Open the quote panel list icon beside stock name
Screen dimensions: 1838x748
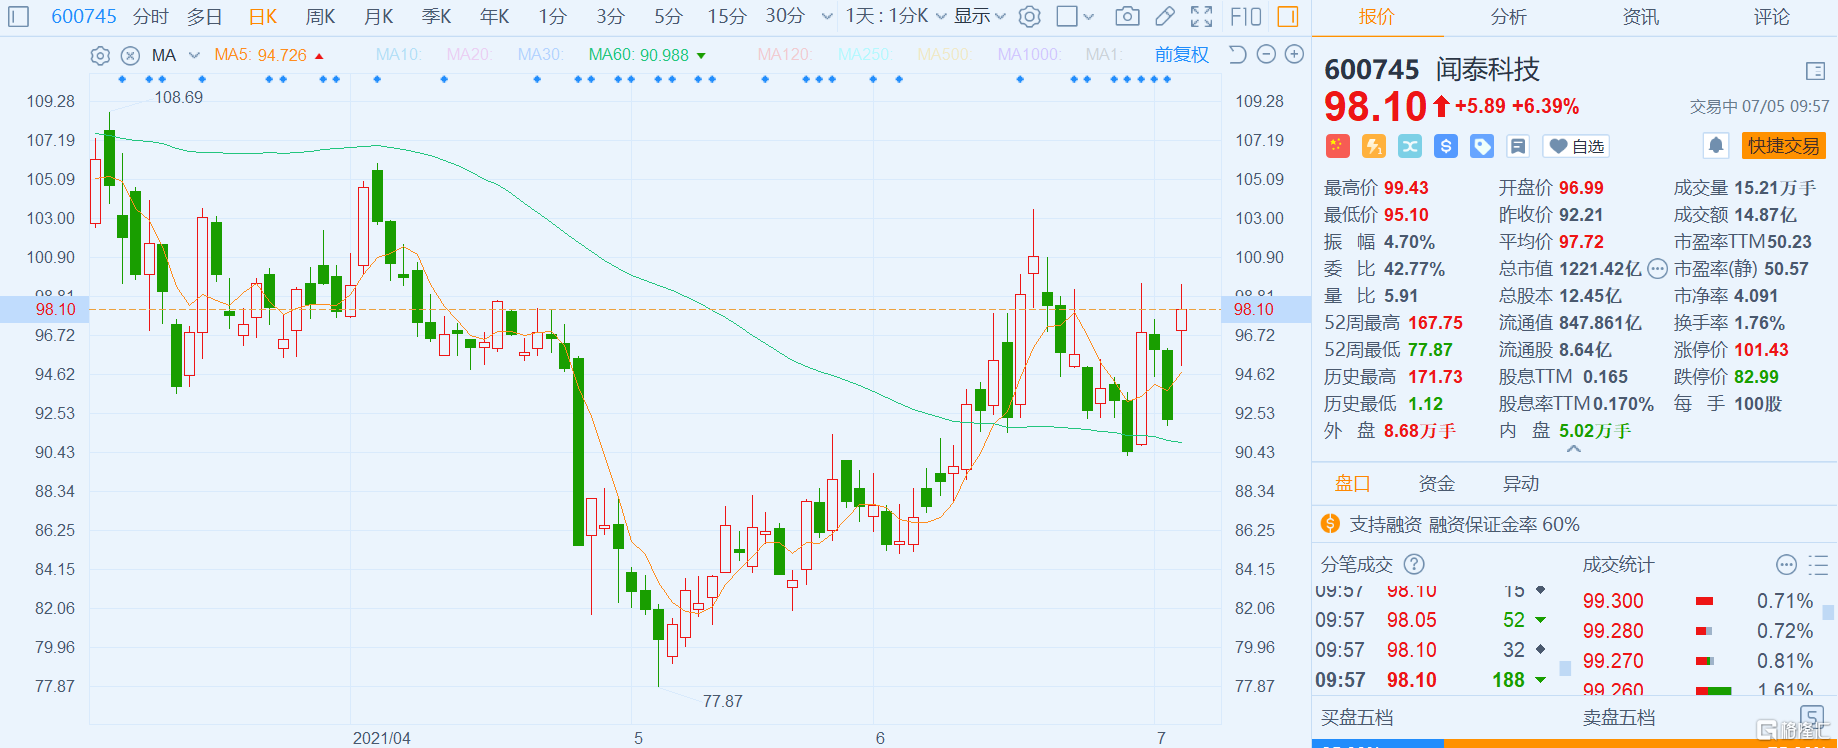pos(1815,70)
